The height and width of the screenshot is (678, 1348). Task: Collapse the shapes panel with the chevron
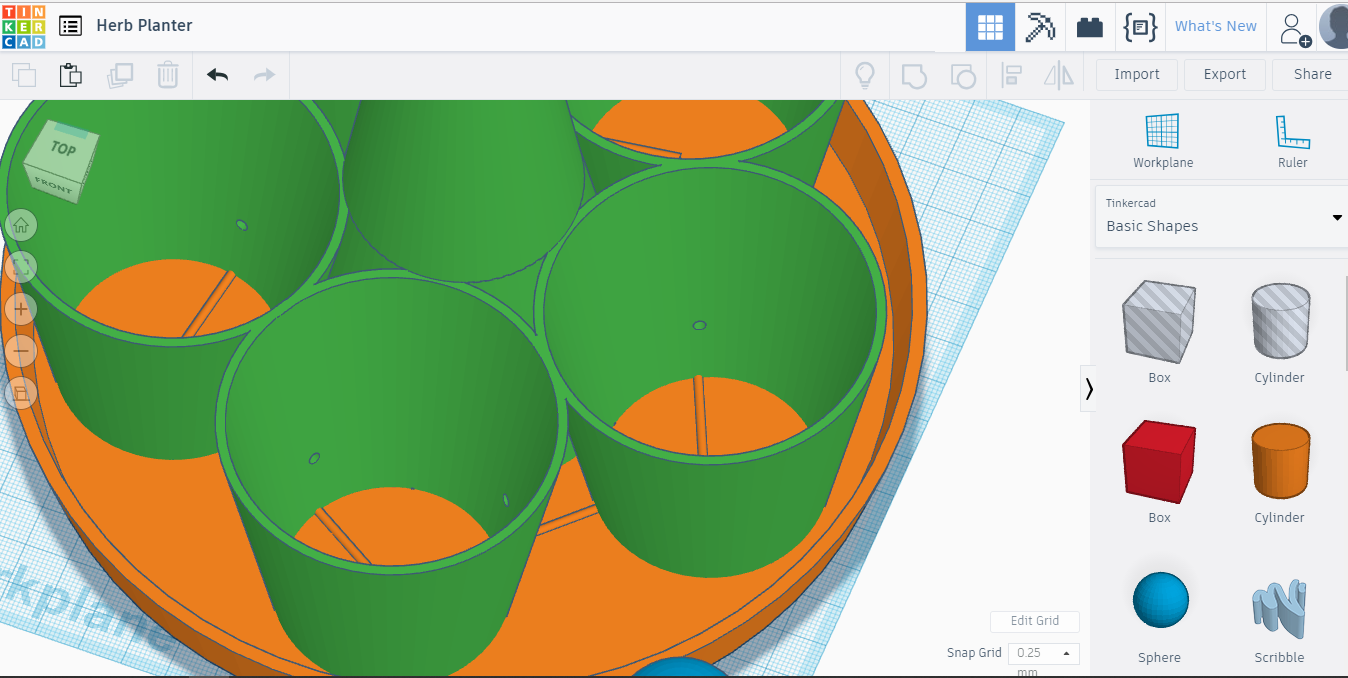click(1089, 388)
